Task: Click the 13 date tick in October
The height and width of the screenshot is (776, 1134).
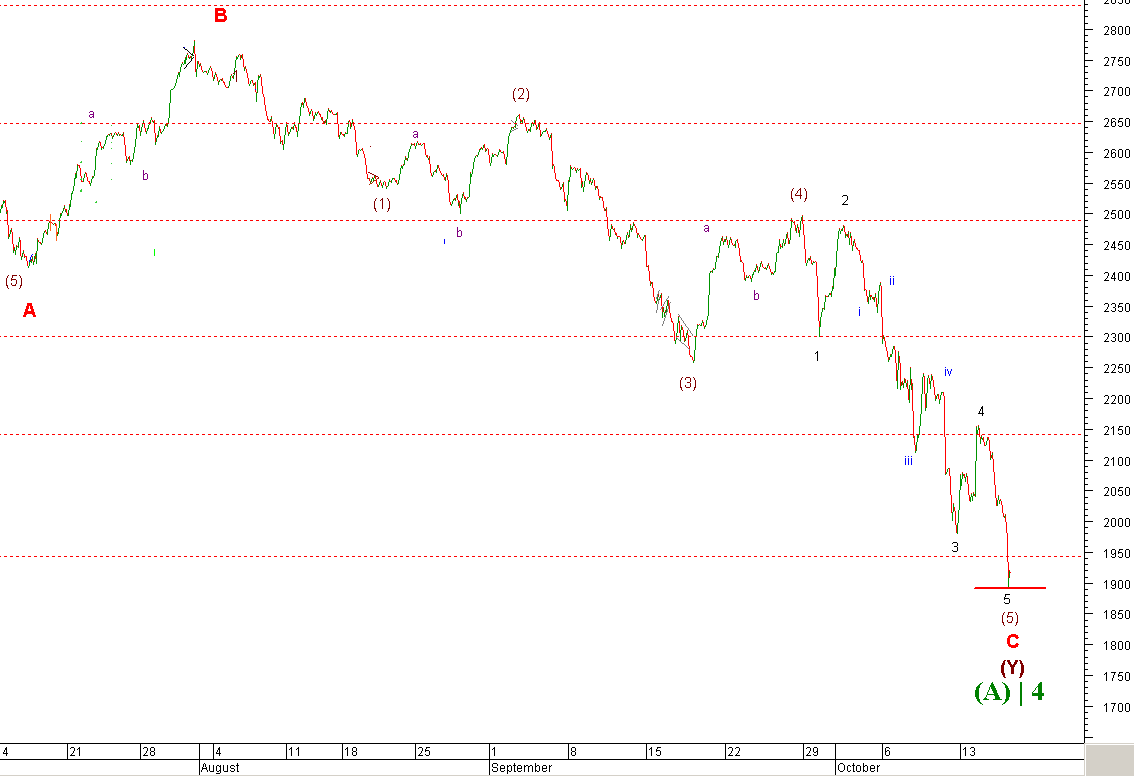Action: coord(968,752)
